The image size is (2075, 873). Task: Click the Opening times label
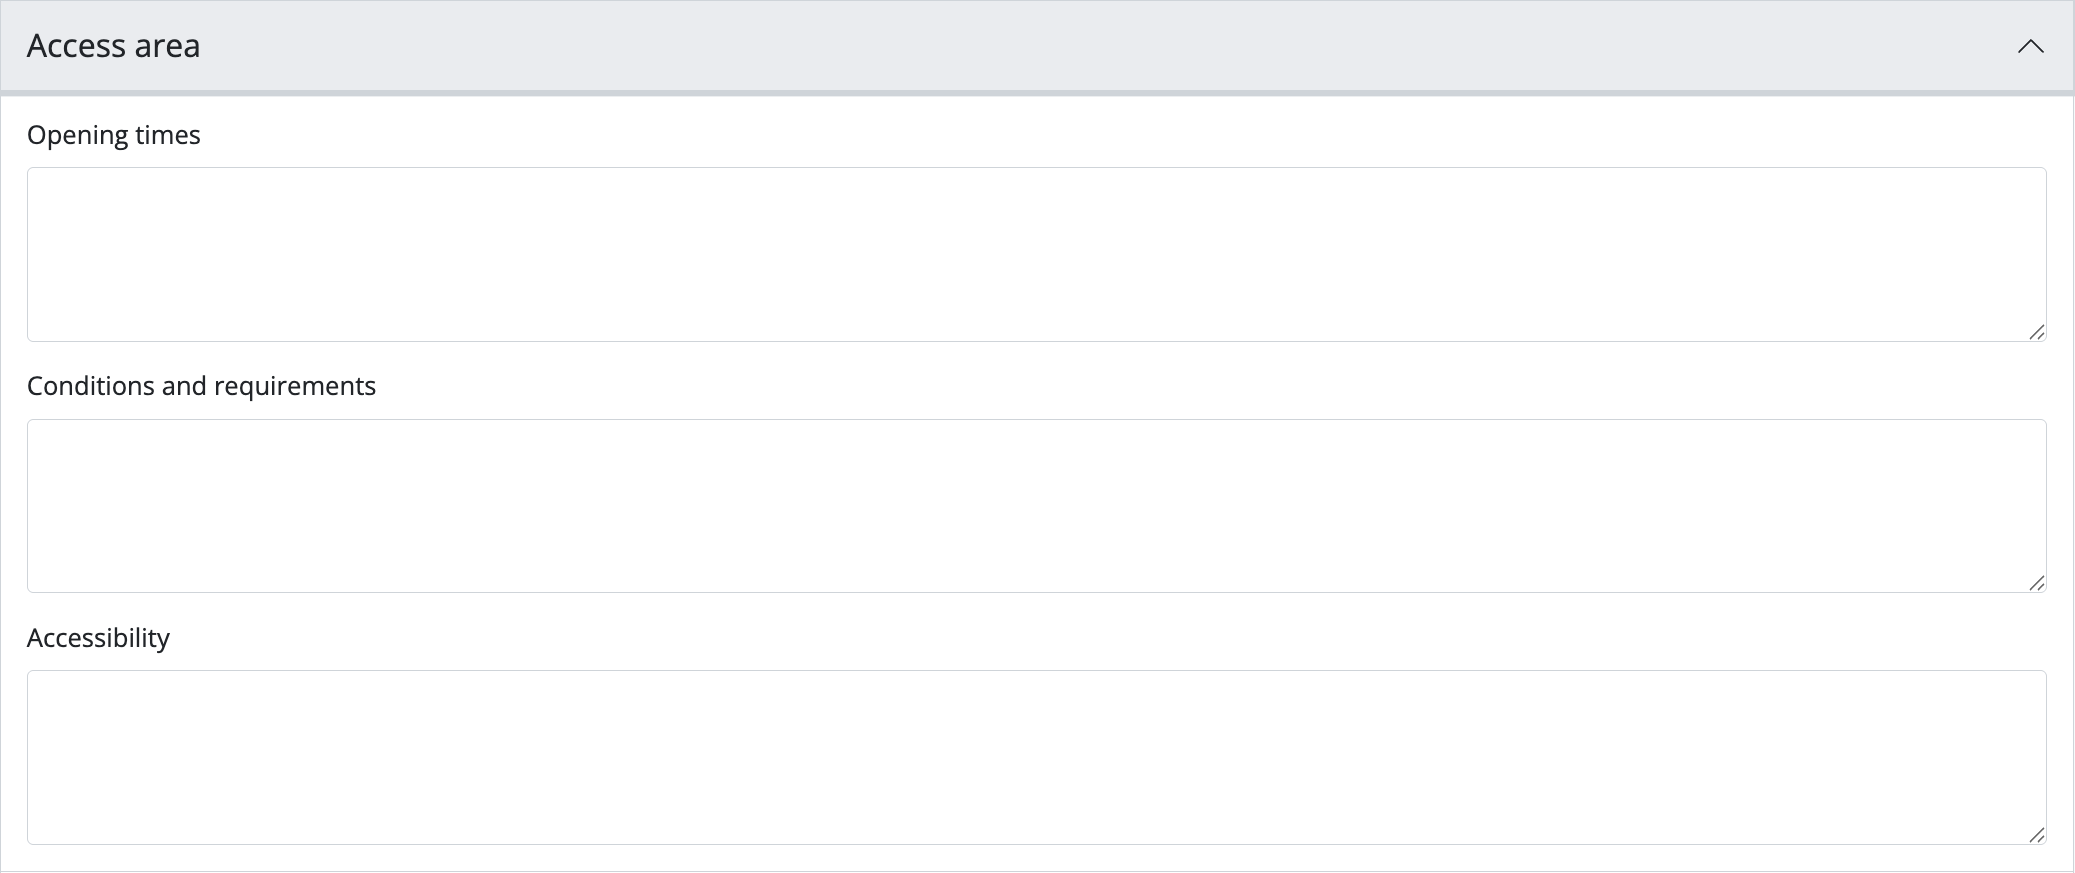(114, 135)
